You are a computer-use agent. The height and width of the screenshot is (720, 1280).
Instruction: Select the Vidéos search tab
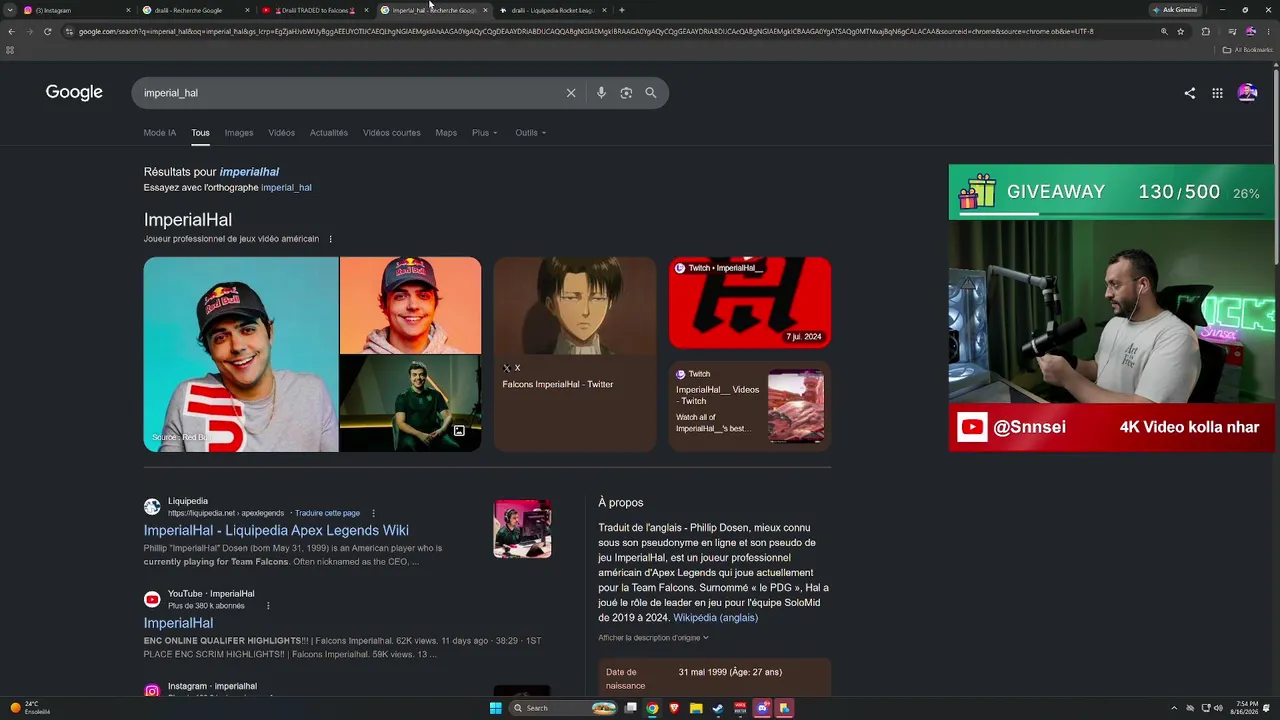click(x=281, y=133)
